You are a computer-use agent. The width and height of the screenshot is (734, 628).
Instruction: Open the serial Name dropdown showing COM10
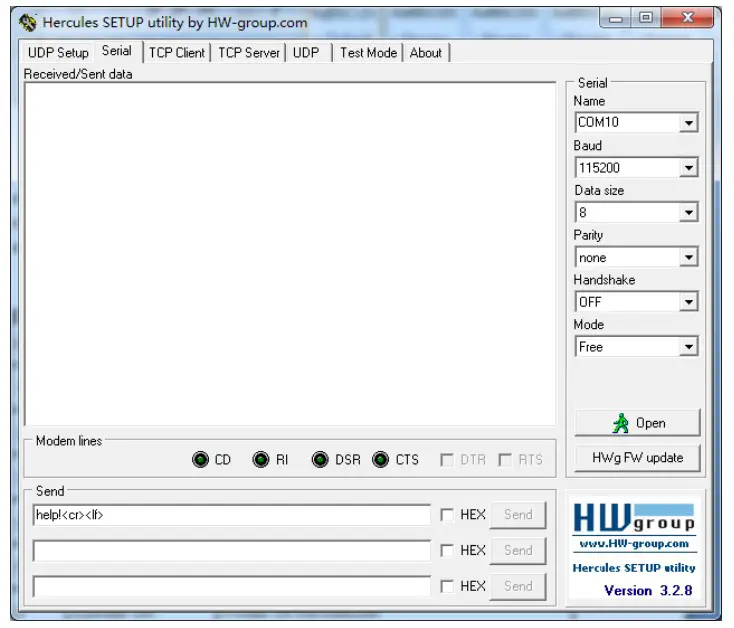tap(689, 123)
